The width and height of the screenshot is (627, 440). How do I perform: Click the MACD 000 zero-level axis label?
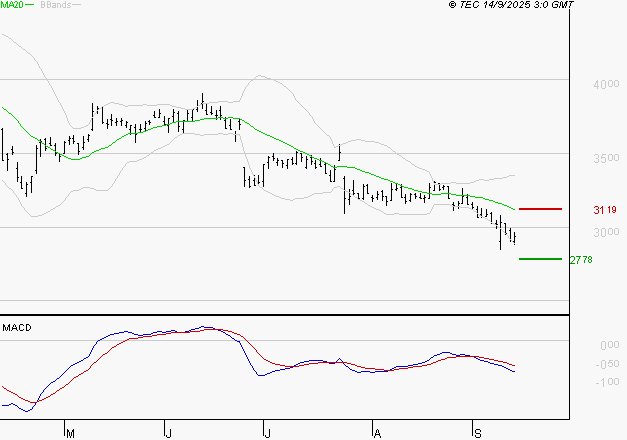(608, 345)
